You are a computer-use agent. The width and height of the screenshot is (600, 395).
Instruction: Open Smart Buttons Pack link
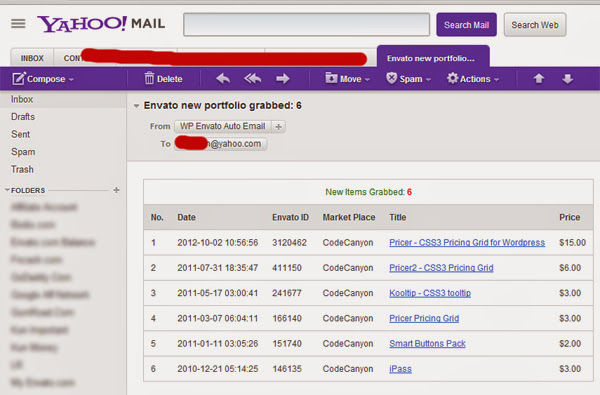point(427,344)
